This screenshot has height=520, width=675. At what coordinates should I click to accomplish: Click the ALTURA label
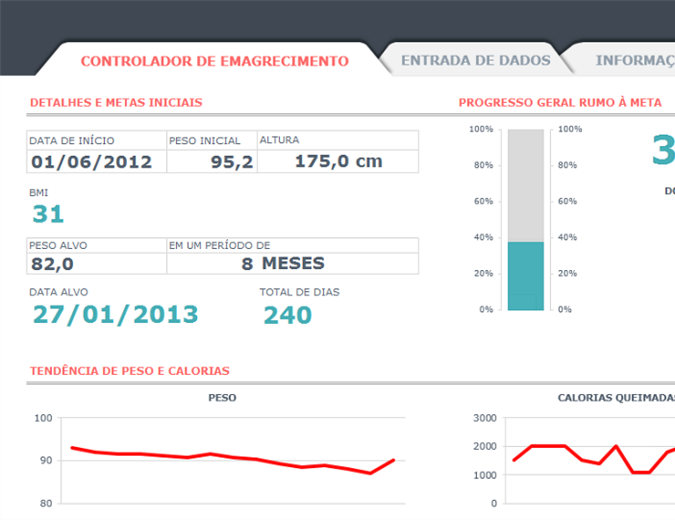click(279, 140)
